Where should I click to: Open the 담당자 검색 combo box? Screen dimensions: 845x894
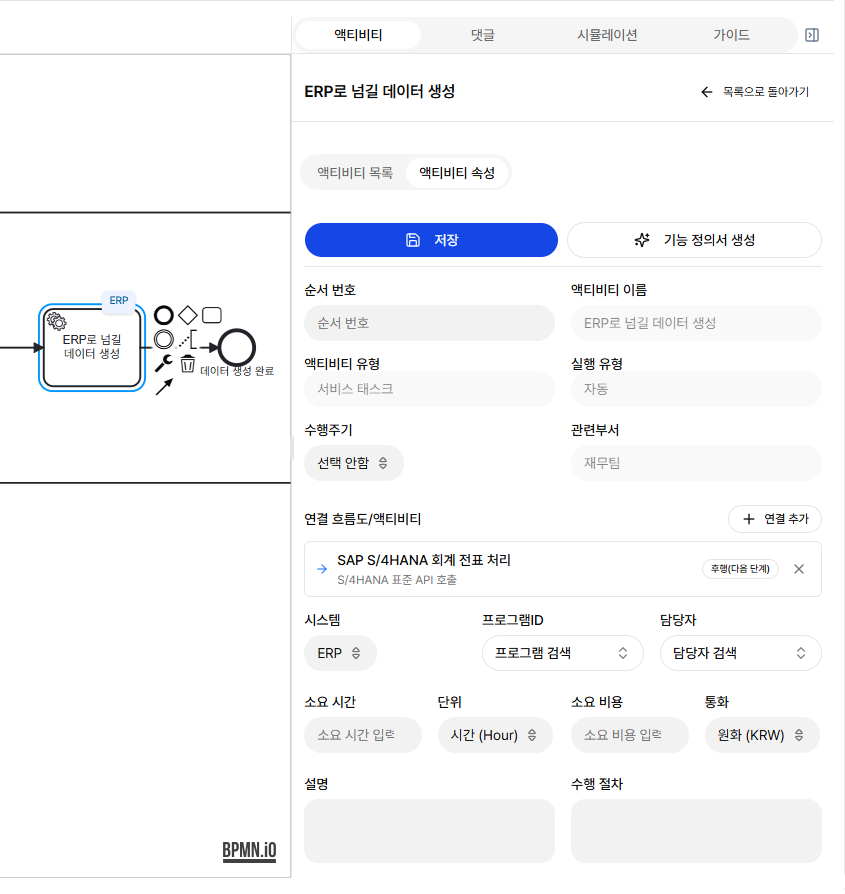[x=740, y=653]
